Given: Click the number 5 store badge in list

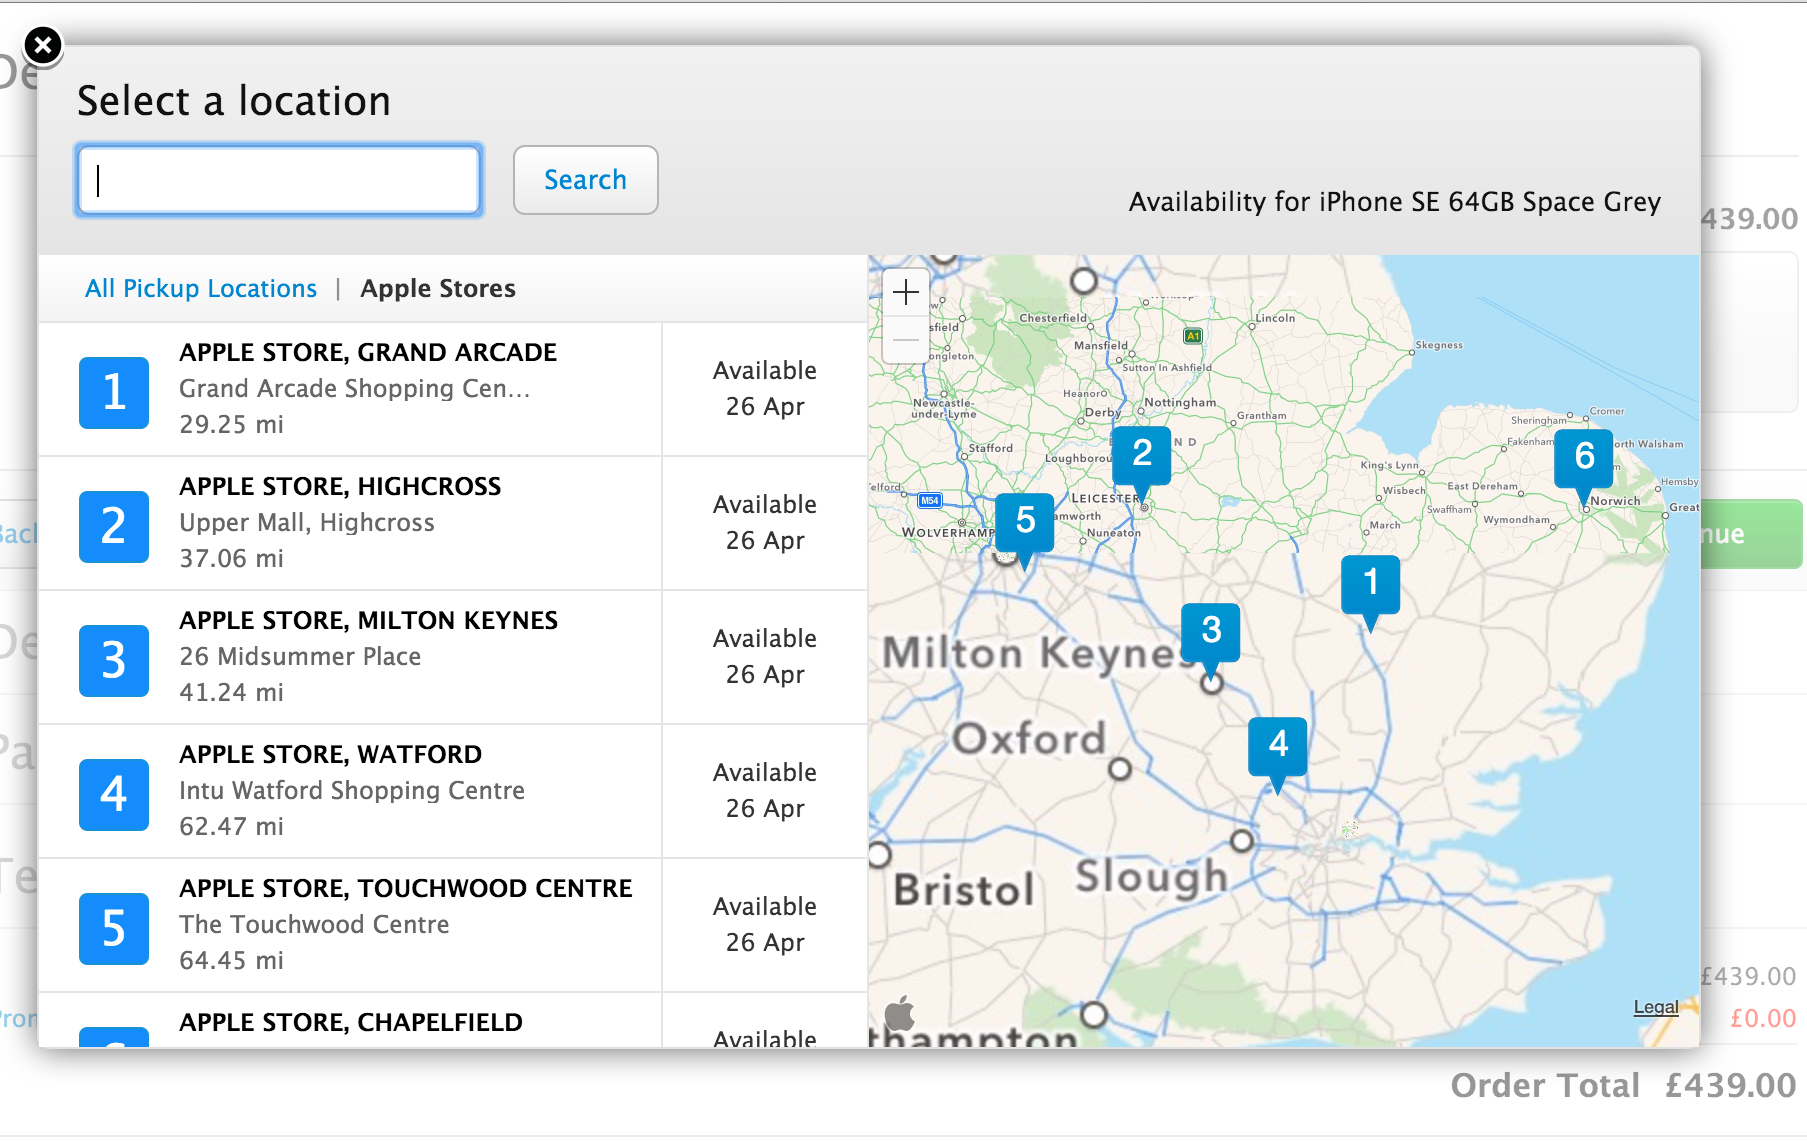Looking at the screenshot, I should pos(114,928).
